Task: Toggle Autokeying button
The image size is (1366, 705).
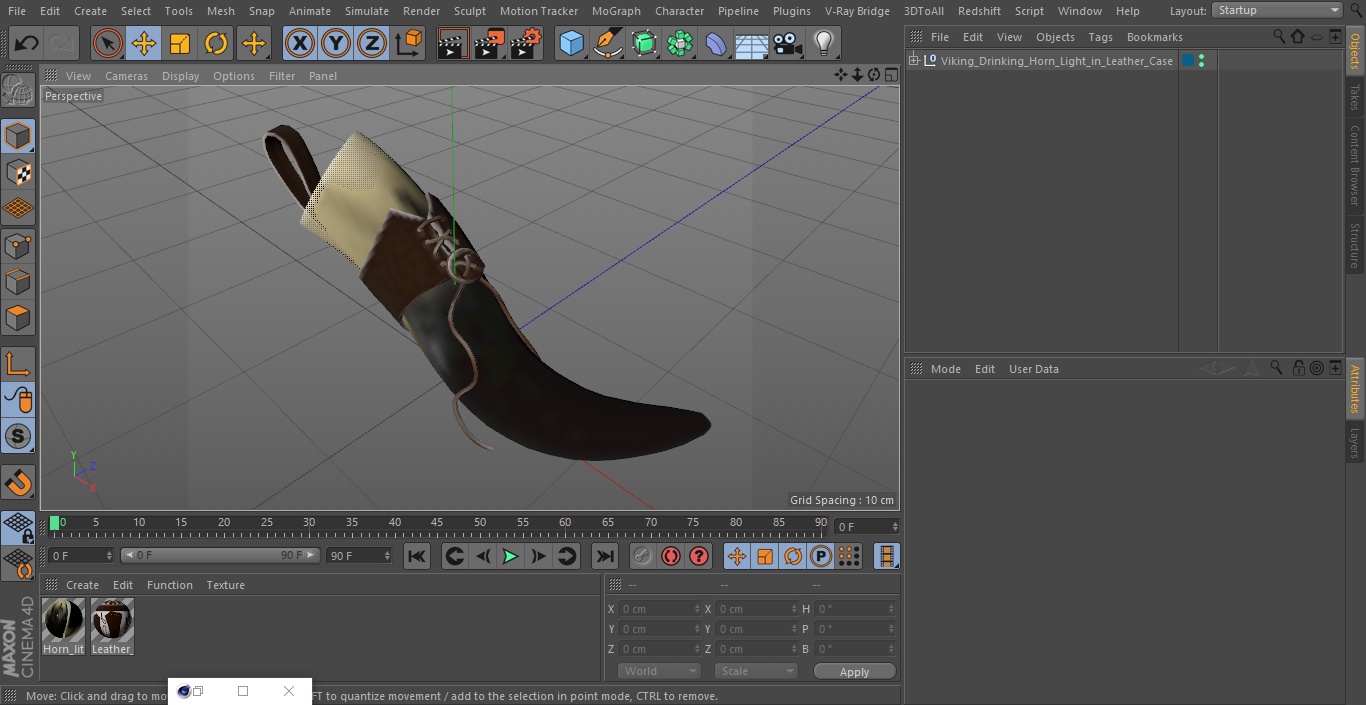Action: [671, 556]
